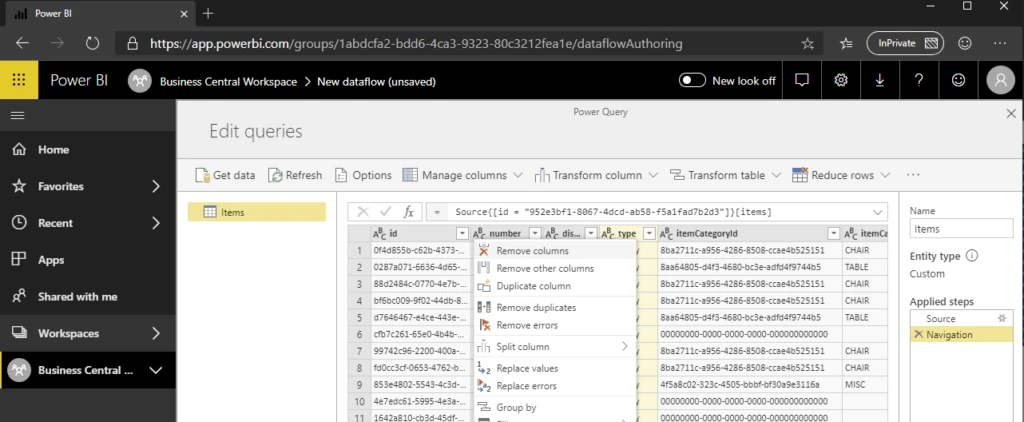This screenshot has height=422, width=1024.
Task: Click the InPrivate badge
Action: click(x=905, y=44)
